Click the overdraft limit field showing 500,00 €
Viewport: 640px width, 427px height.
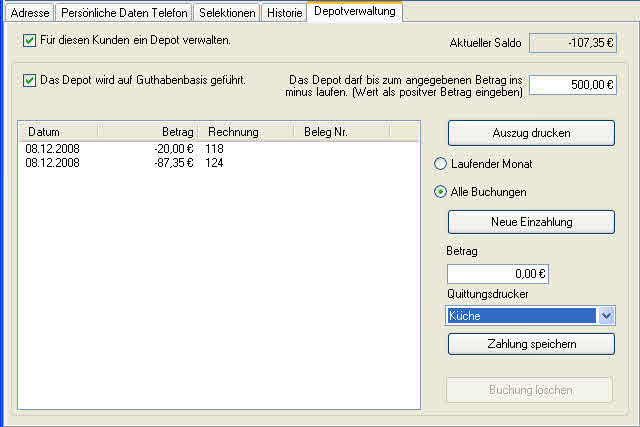572,86
